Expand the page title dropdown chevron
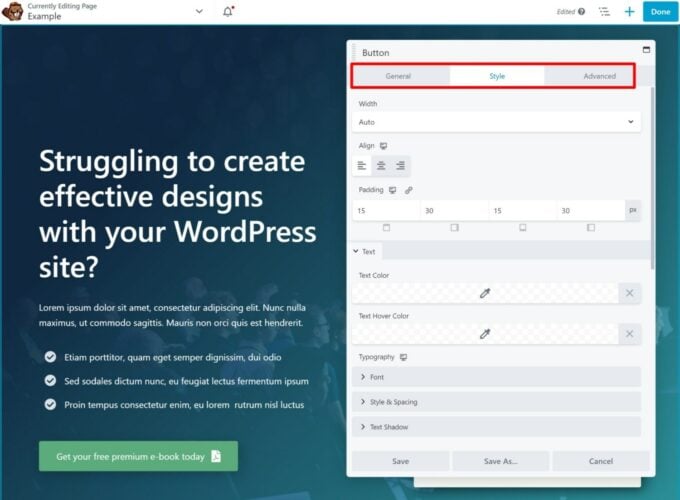 point(199,11)
